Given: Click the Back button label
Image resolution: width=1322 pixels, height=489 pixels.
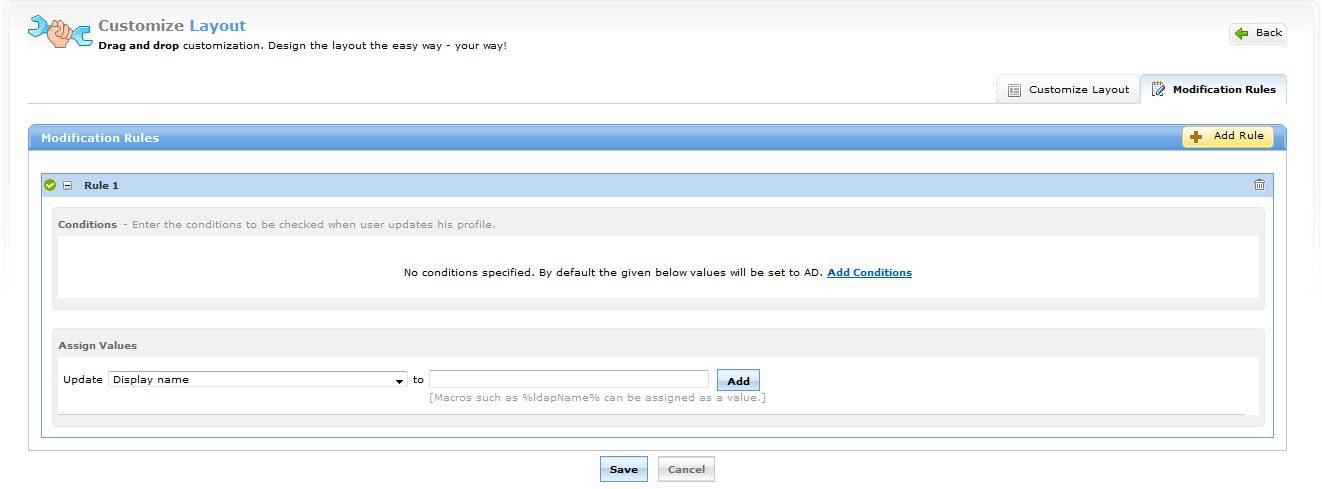Looking at the screenshot, I should 1268,33.
